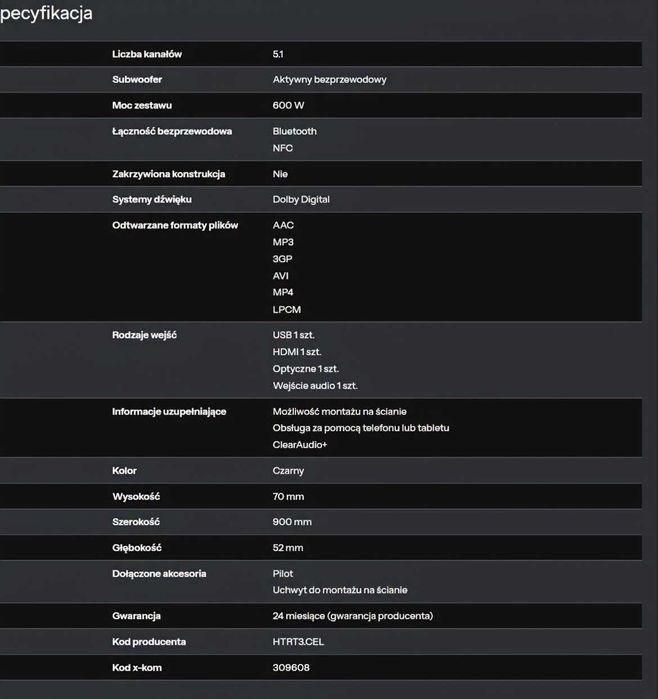Select the Optyczne 1 szt. entry
This screenshot has height=699, width=658.
pos(305,369)
